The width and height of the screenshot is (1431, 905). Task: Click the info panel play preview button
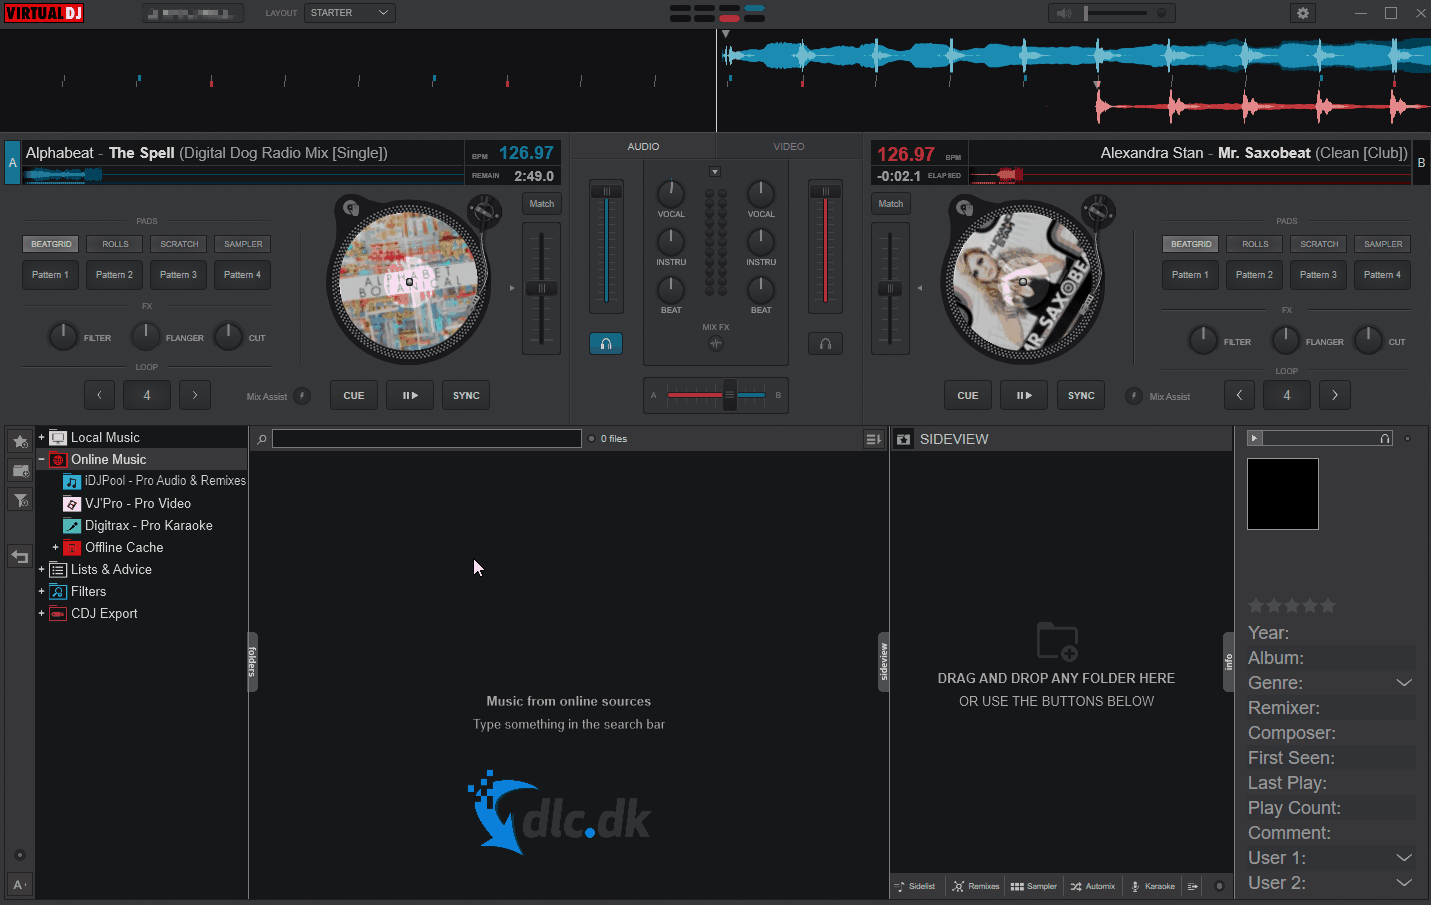pos(1255,438)
